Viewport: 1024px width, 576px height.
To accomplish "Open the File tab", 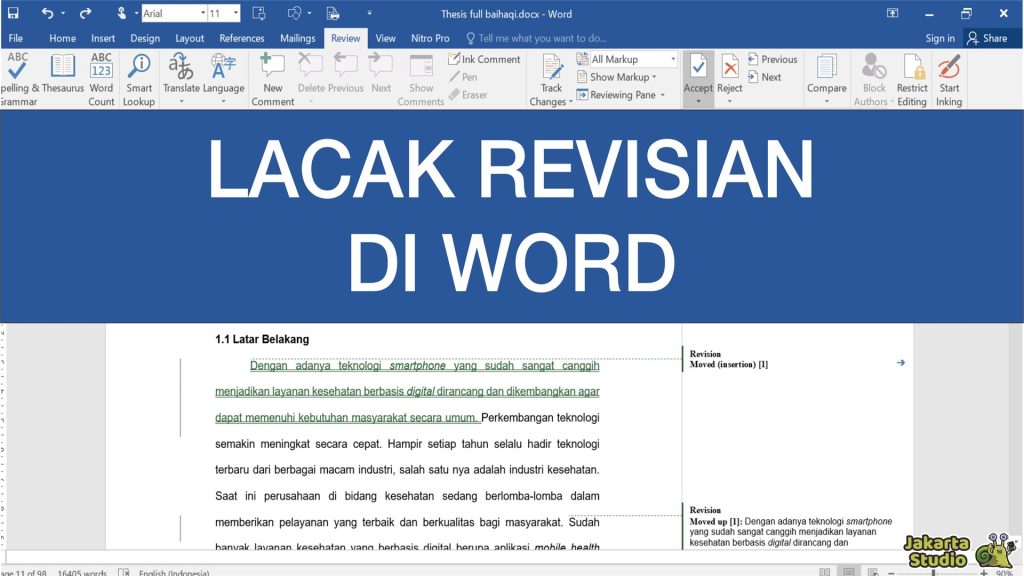I will 16,39.
